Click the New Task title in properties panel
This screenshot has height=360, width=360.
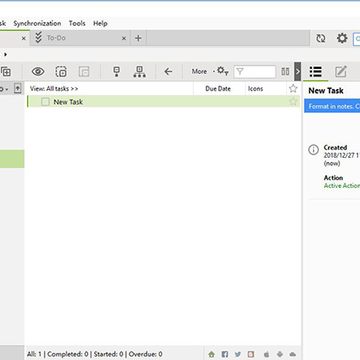point(326,91)
